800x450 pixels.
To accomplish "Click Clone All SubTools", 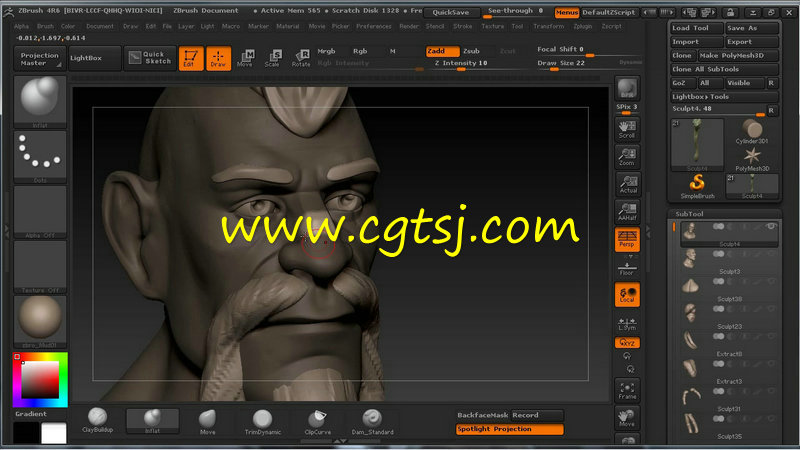I will 724,69.
